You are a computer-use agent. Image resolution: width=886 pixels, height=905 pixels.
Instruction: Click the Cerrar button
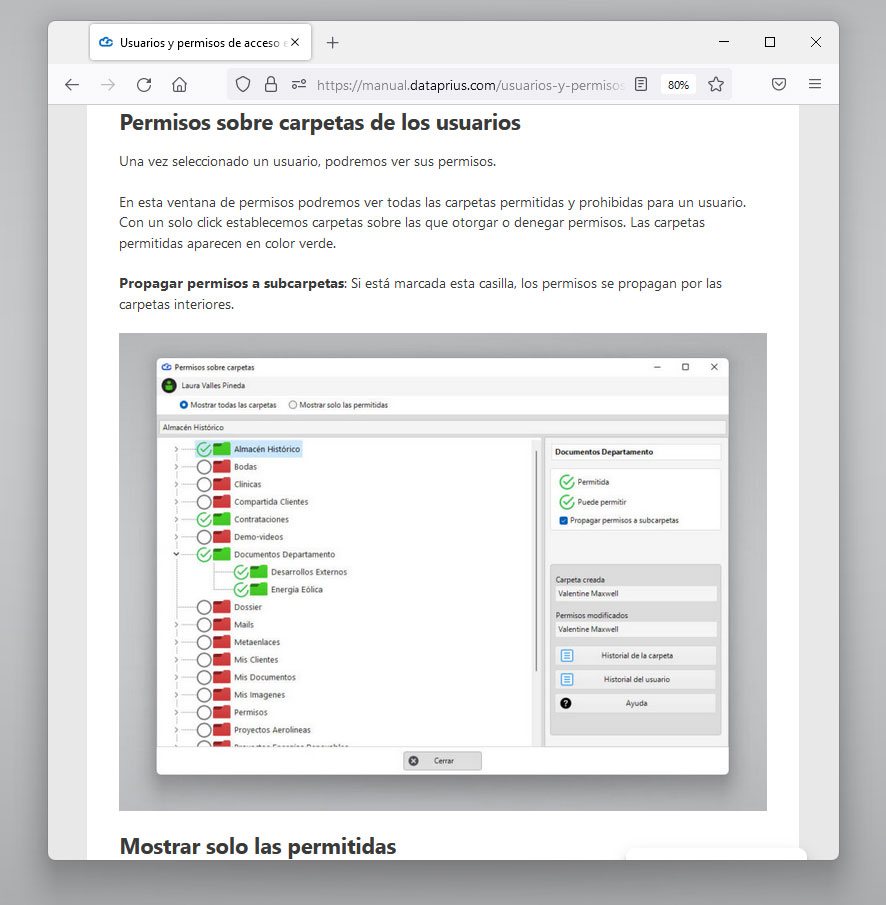(x=442, y=761)
